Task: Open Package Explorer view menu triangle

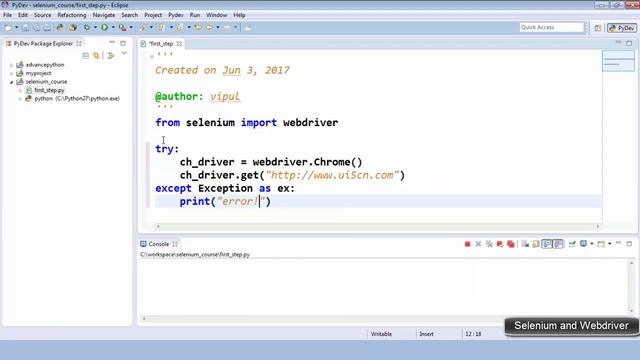Action: pyautogui.click(x=124, y=54)
